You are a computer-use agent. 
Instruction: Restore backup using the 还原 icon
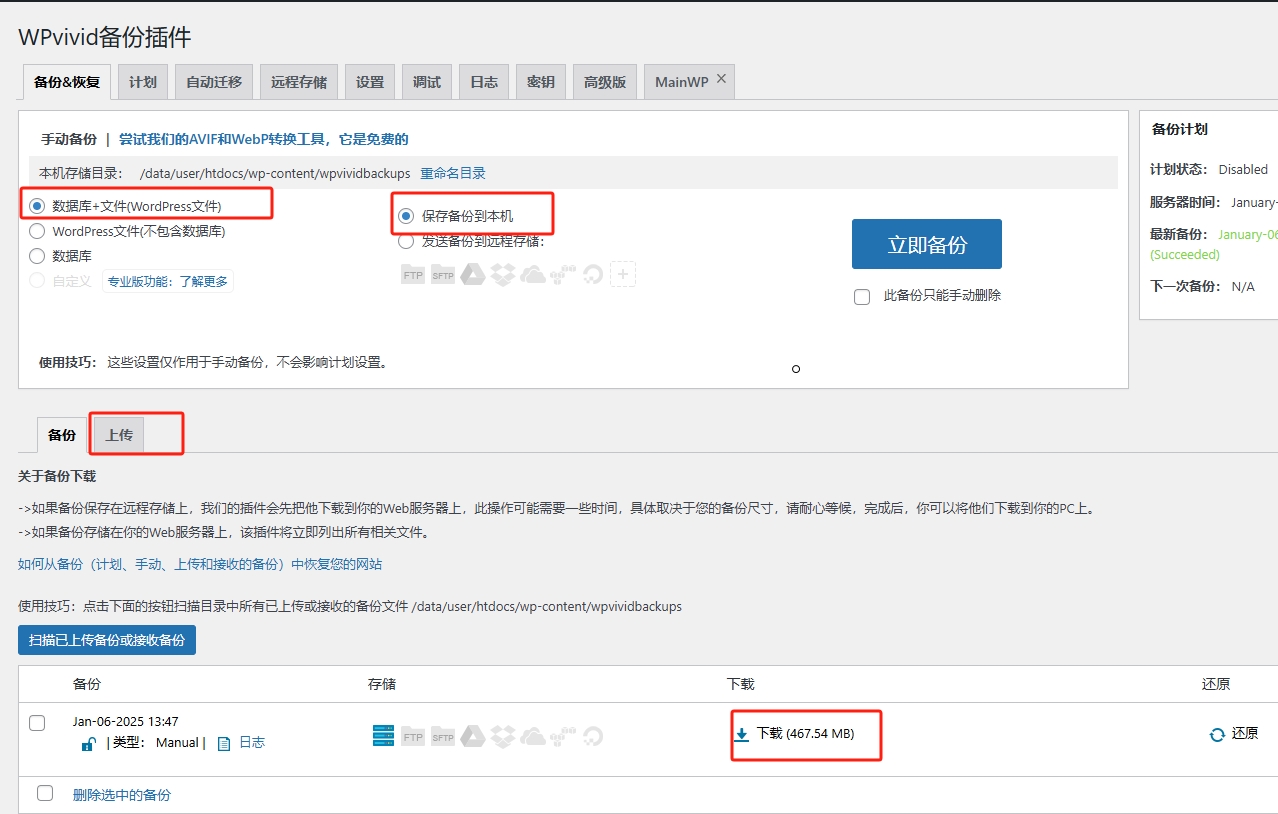click(x=1217, y=734)
